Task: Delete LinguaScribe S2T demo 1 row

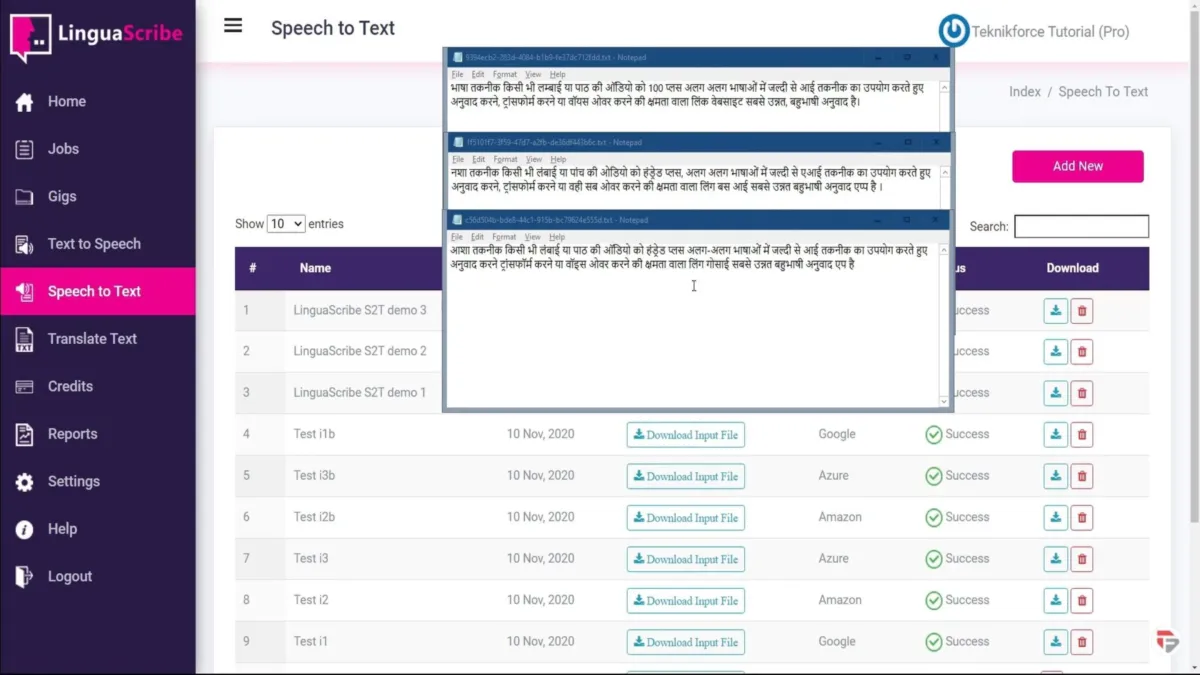Action: (x=1081, y=393)
